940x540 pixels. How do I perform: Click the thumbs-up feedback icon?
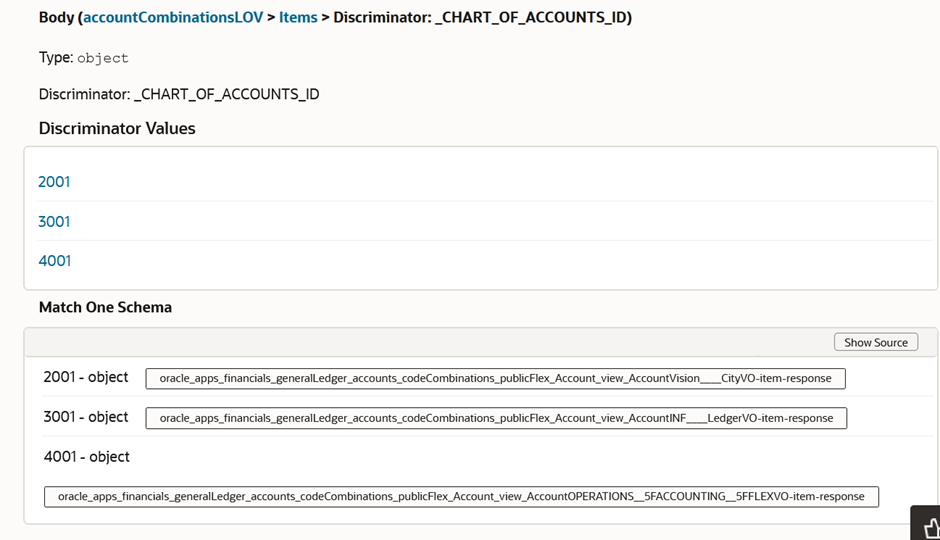(930, 527)
